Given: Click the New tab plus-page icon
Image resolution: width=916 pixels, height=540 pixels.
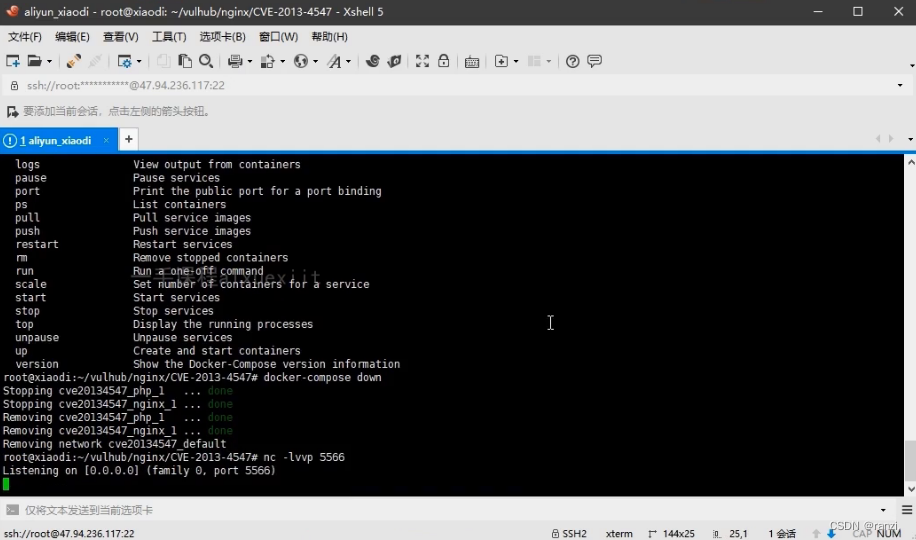Looking at the screenshot, I should point(501,61).
